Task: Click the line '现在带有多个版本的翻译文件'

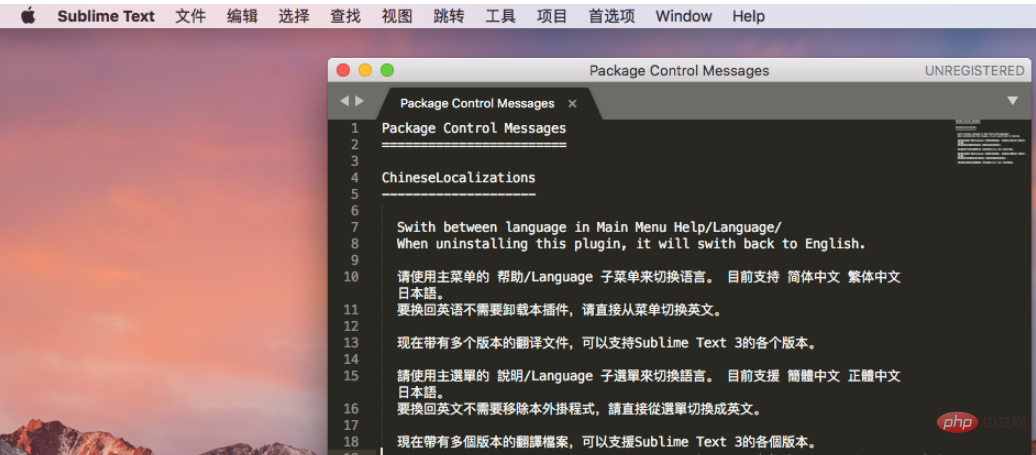Action: (607, 343)
